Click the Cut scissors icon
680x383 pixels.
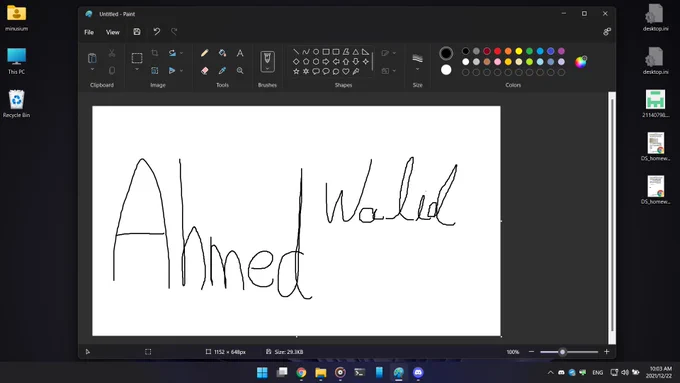[111, 53]
